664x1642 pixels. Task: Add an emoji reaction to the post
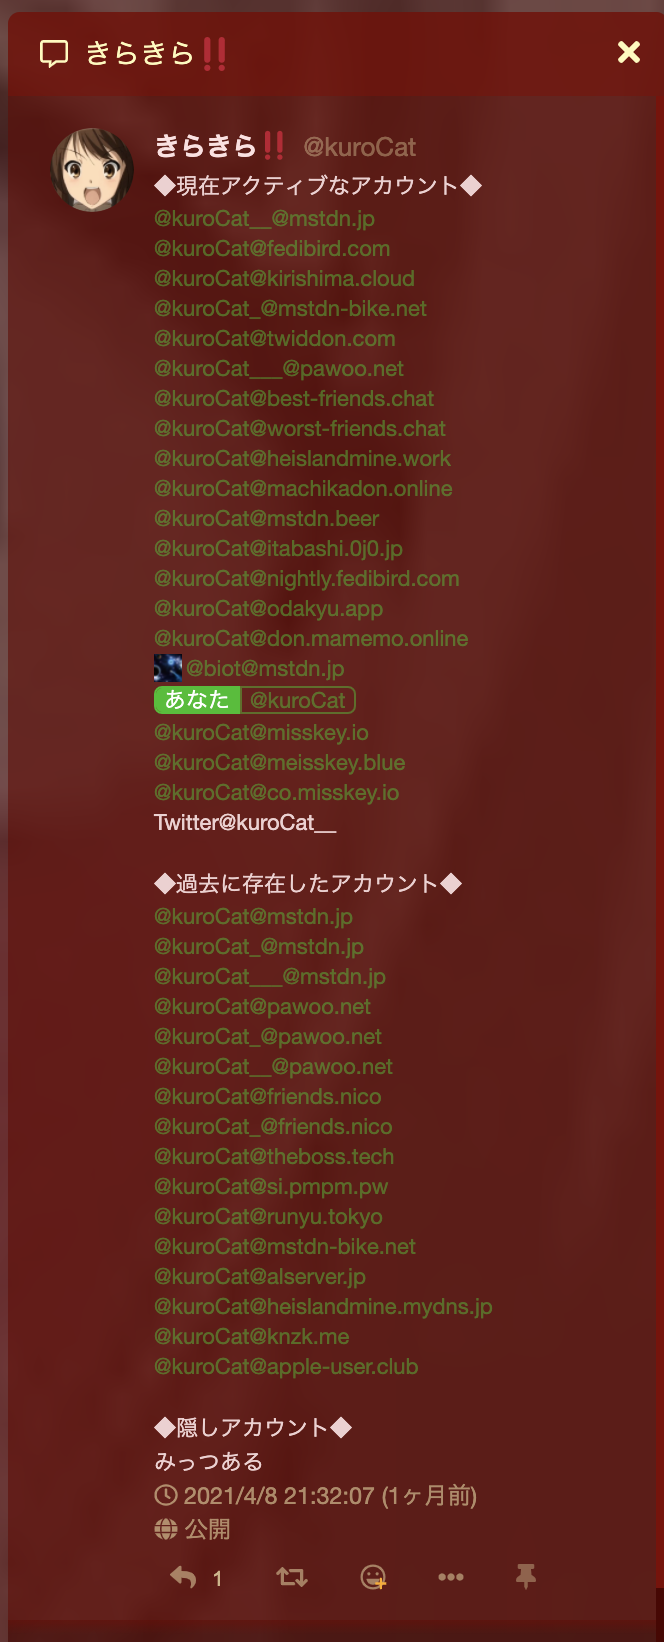[373, 1577]
